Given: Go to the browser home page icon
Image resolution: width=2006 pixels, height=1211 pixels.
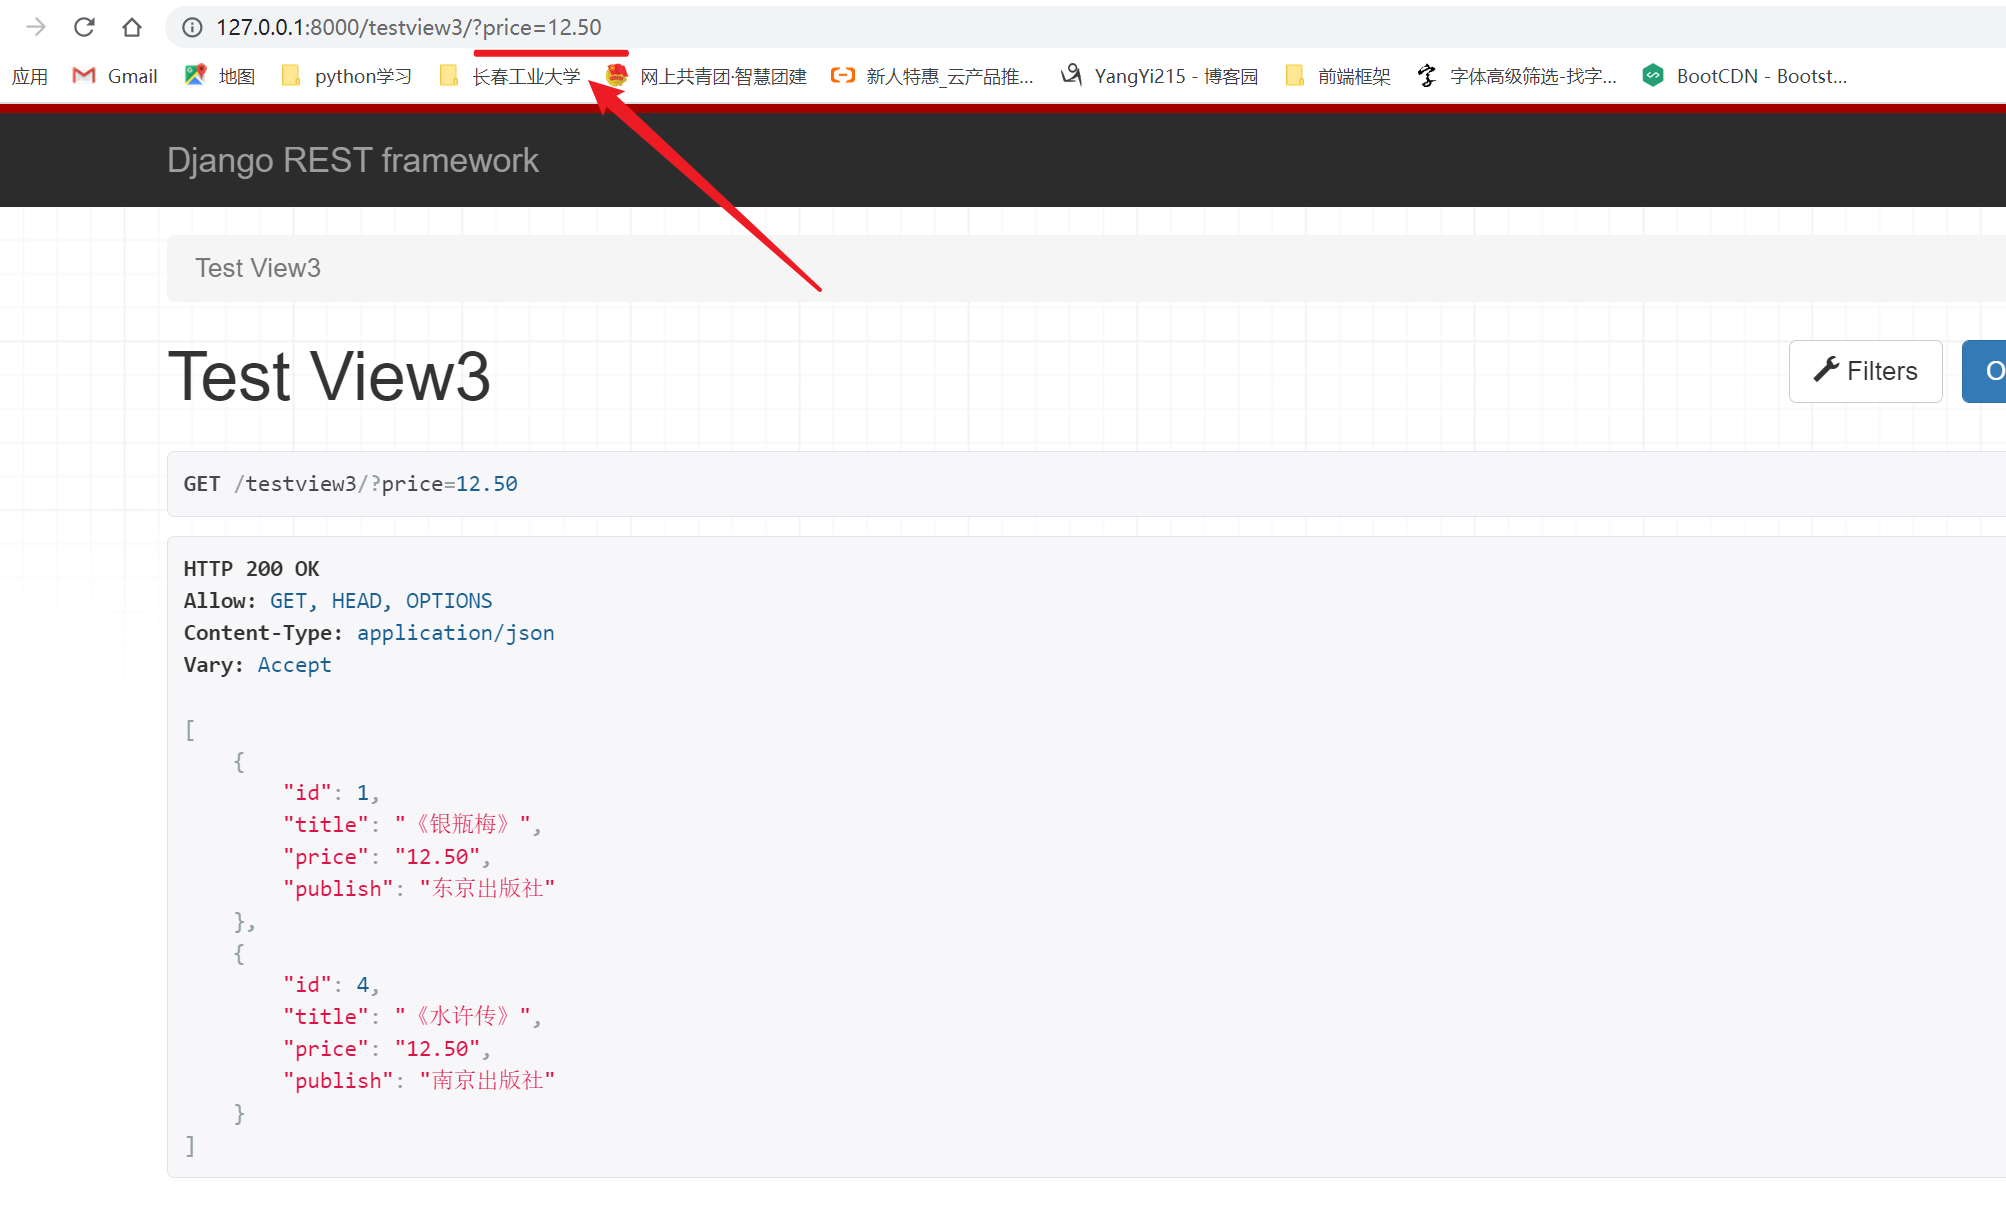Looking at the screenshot, I should 132,27.
